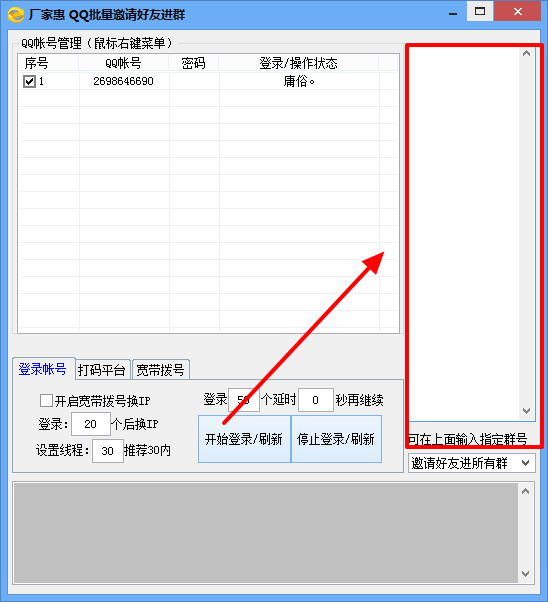Enable 开启宽带拨号换IP checkbox
The height and width of the screenshot is (602, 548).
[x=46, y=400]
